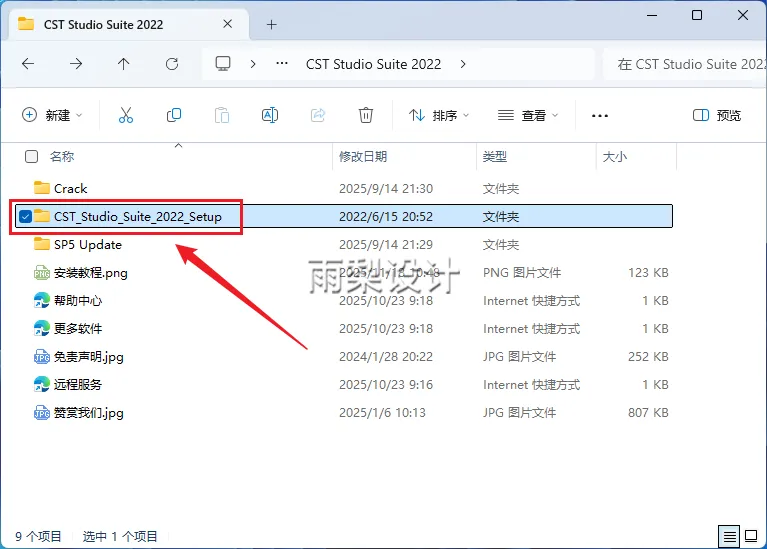The image size is (767, 549).
Task: Sort by the 类型 column header
Action: point(495,157)
